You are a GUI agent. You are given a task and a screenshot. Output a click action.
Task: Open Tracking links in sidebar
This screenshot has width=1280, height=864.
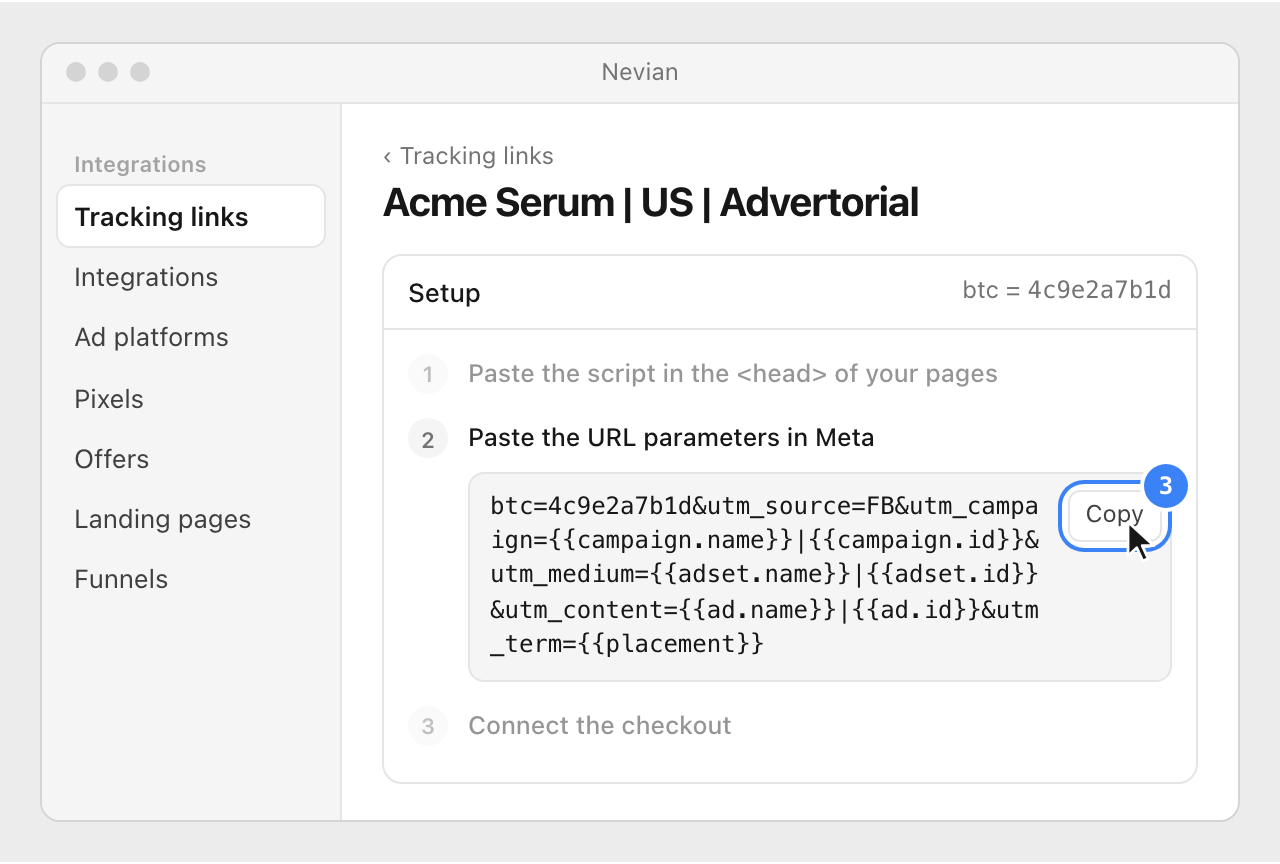click(x=191, y=217)
